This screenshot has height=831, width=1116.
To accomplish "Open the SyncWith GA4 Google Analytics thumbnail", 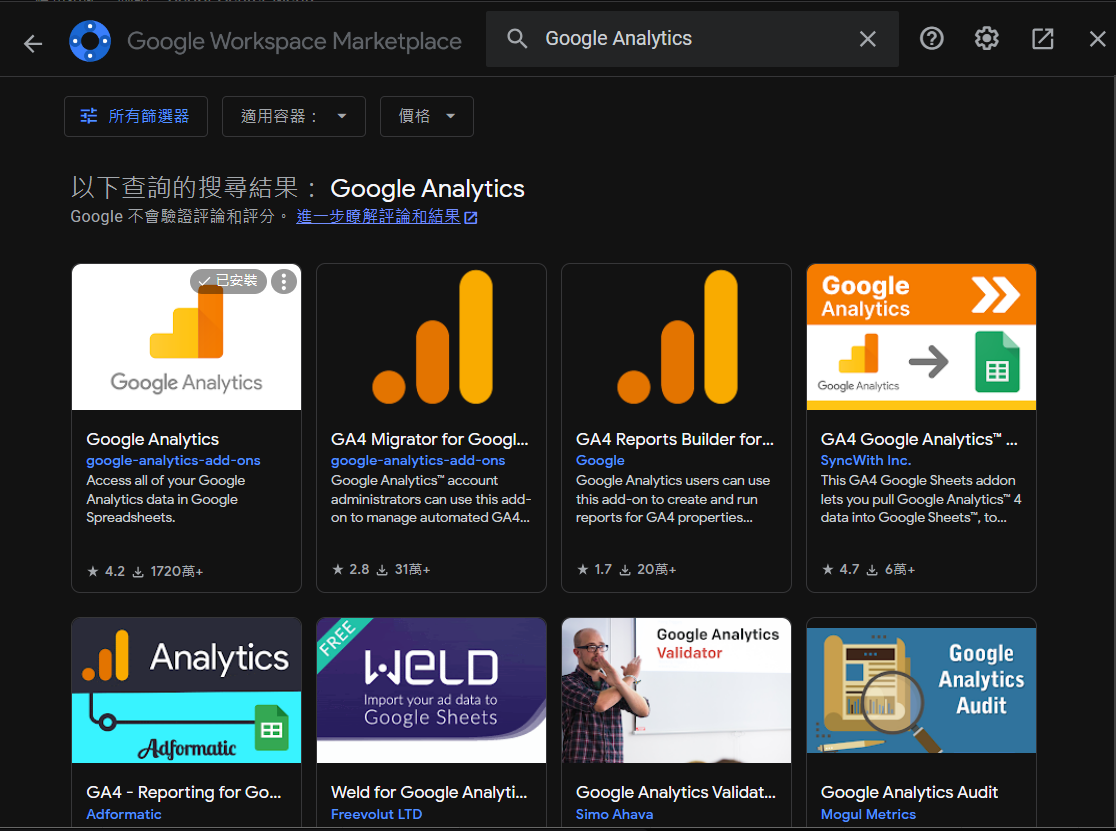I will [x=921, y=337].
